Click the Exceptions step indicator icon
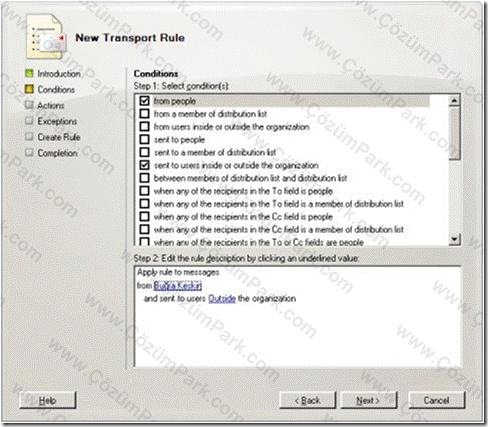 (29, 121)
